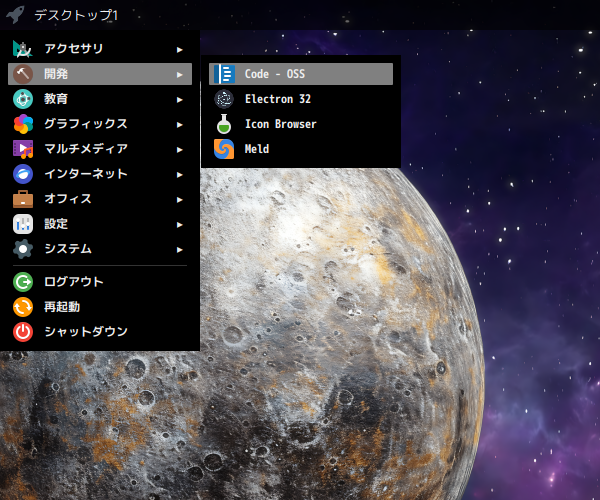600x500 pixels.
Task: Select the 開発 menu category
Action: [x=100, y=74]
